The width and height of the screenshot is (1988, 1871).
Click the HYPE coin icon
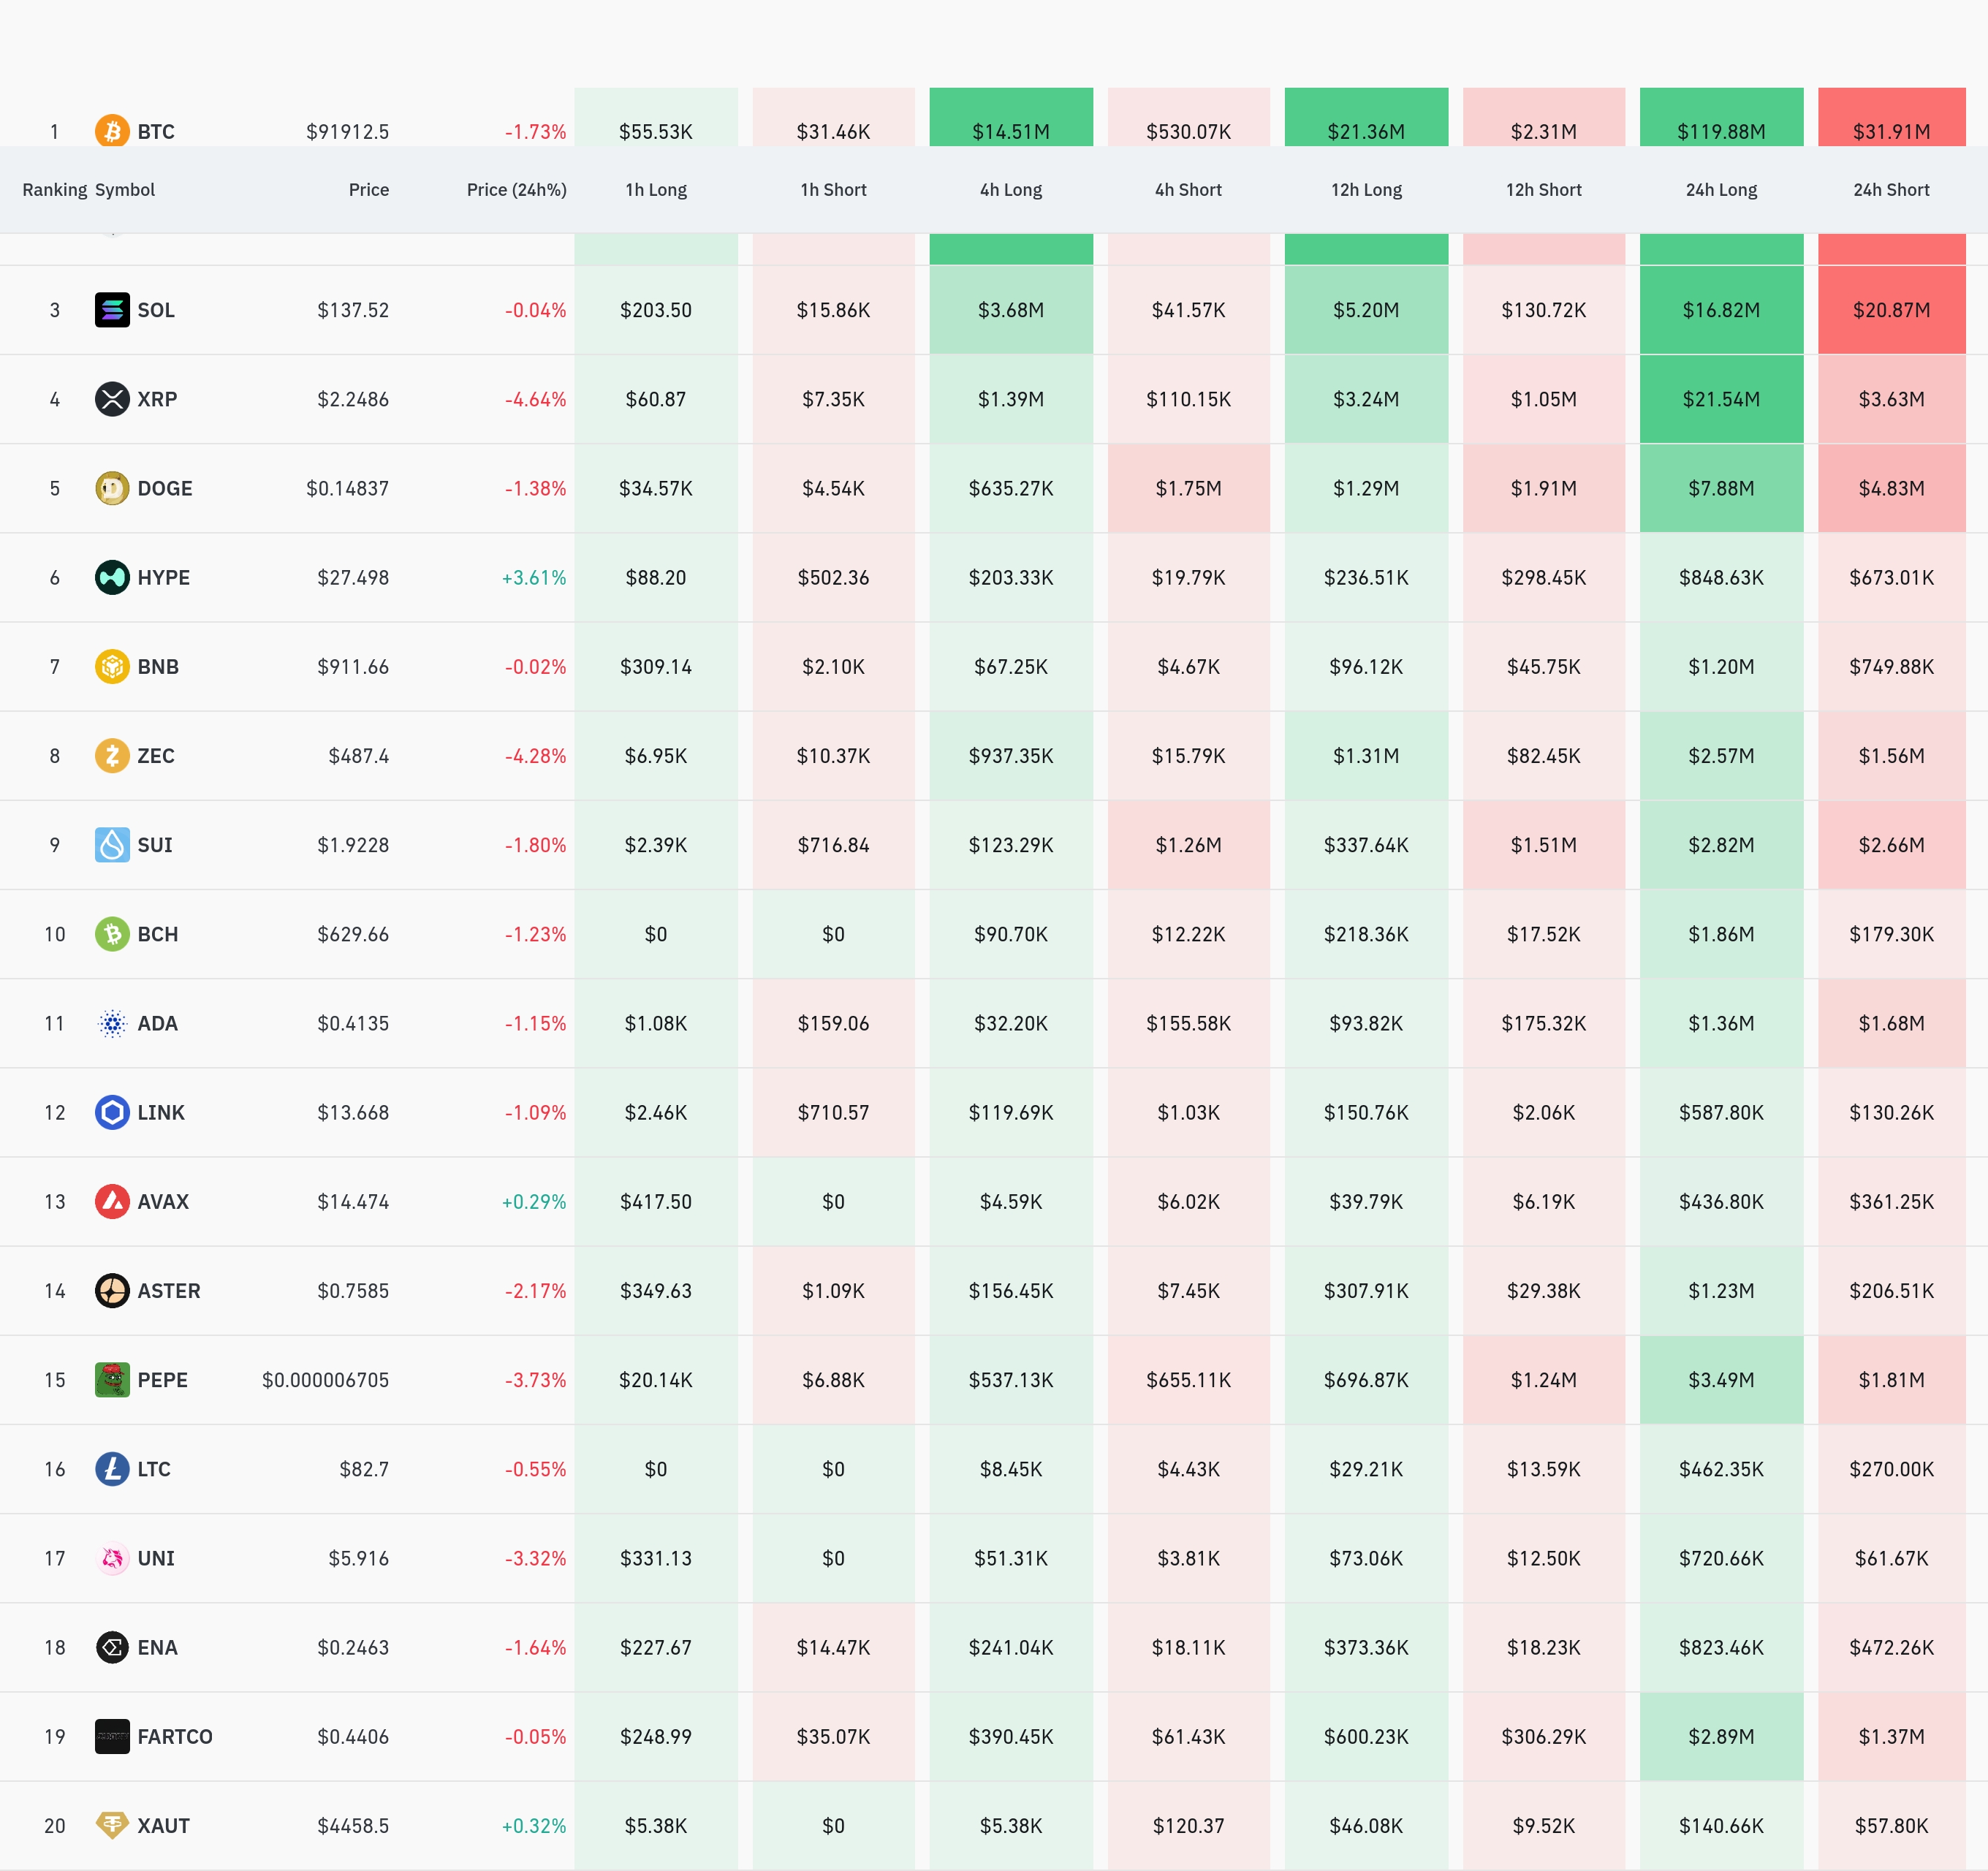pos(112,577)
